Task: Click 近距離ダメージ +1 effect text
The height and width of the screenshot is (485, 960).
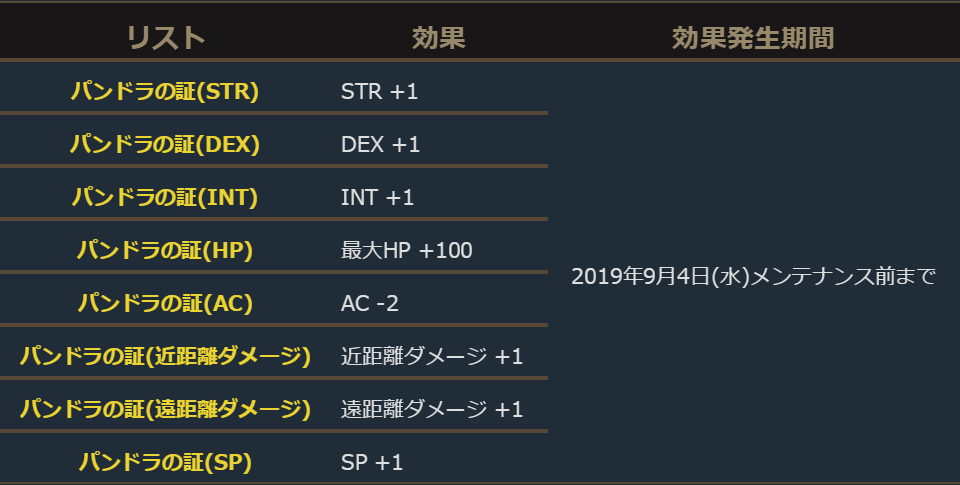Action: click(x=431, y=356)
